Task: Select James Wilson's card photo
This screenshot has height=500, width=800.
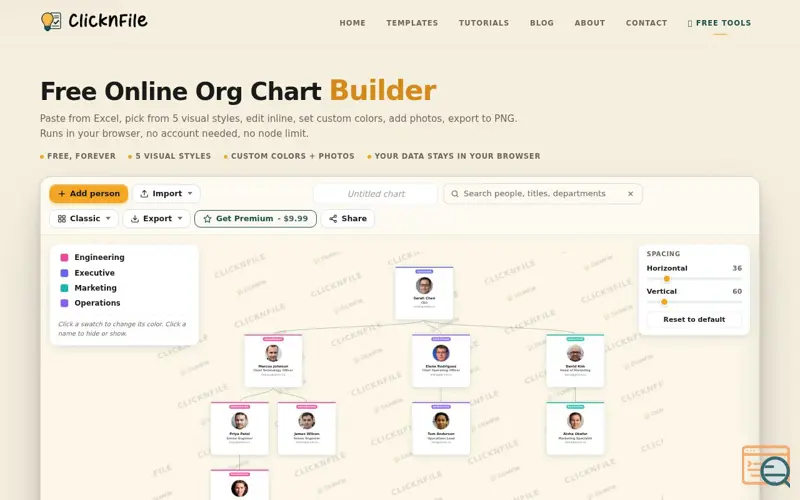Action: (x=307, y=421)
